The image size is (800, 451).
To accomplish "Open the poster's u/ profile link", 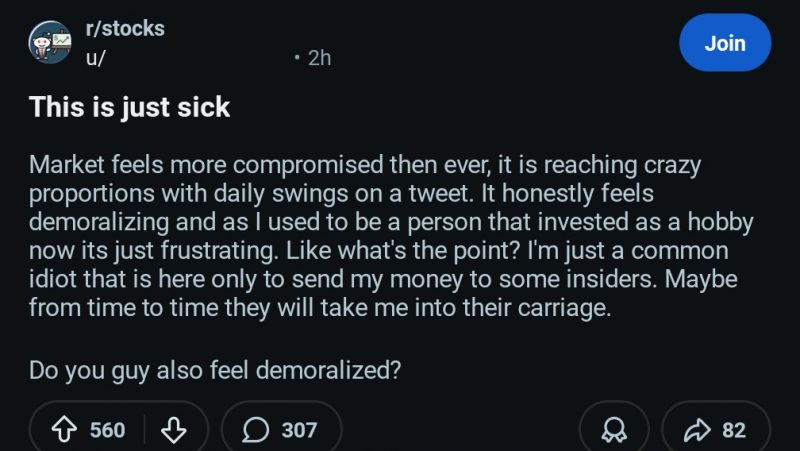I will (97, 58).
